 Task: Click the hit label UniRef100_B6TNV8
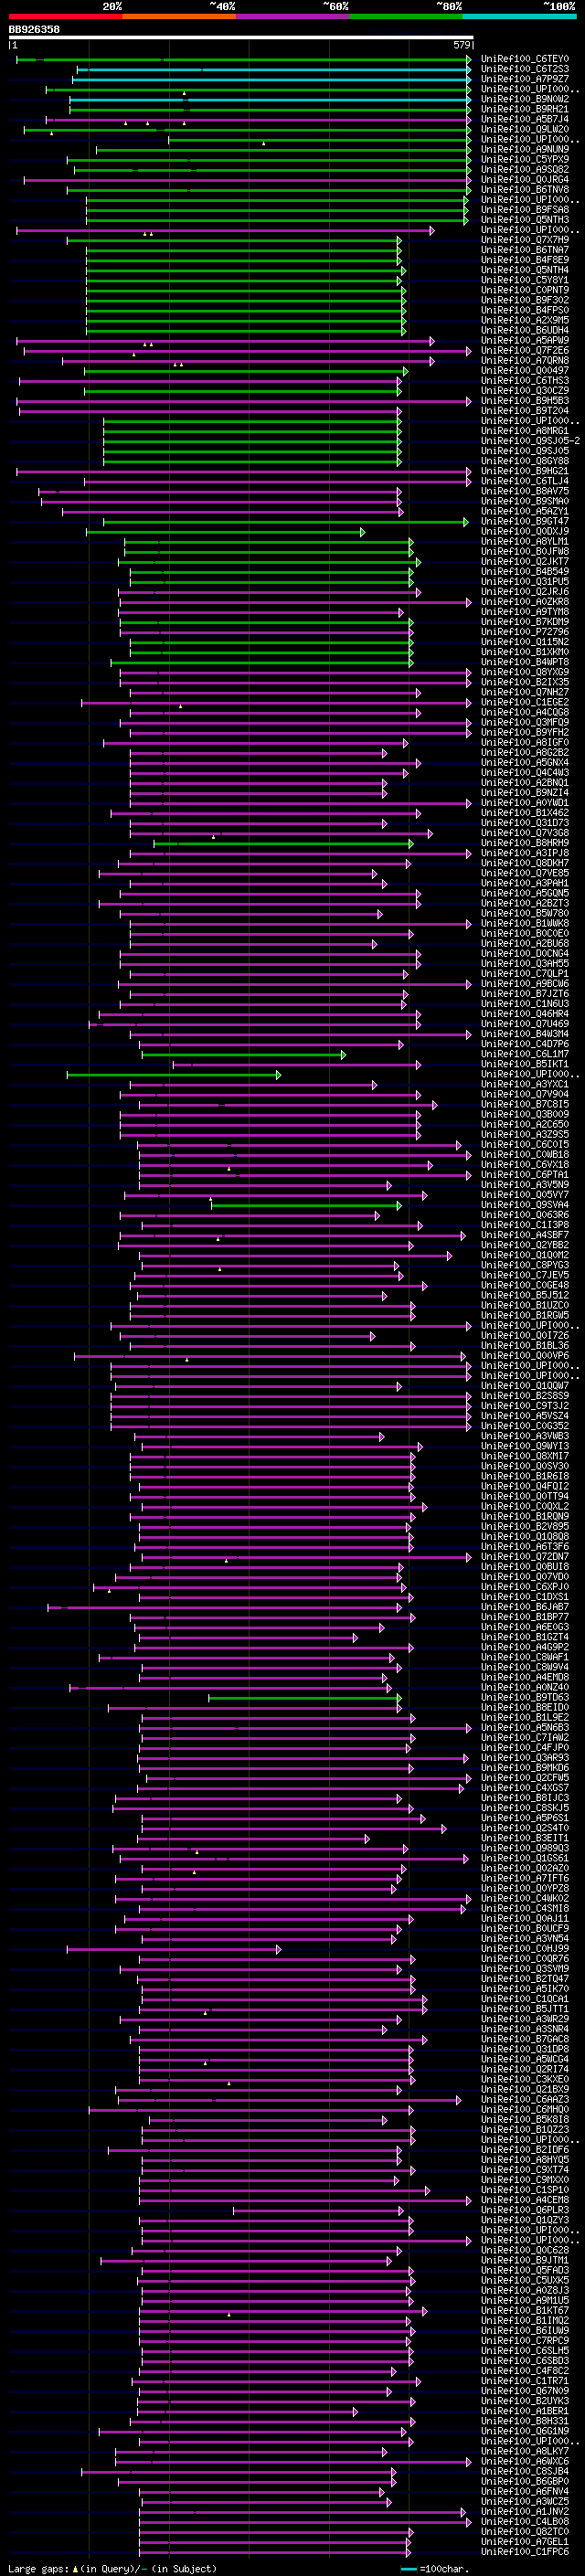(524, 189)
